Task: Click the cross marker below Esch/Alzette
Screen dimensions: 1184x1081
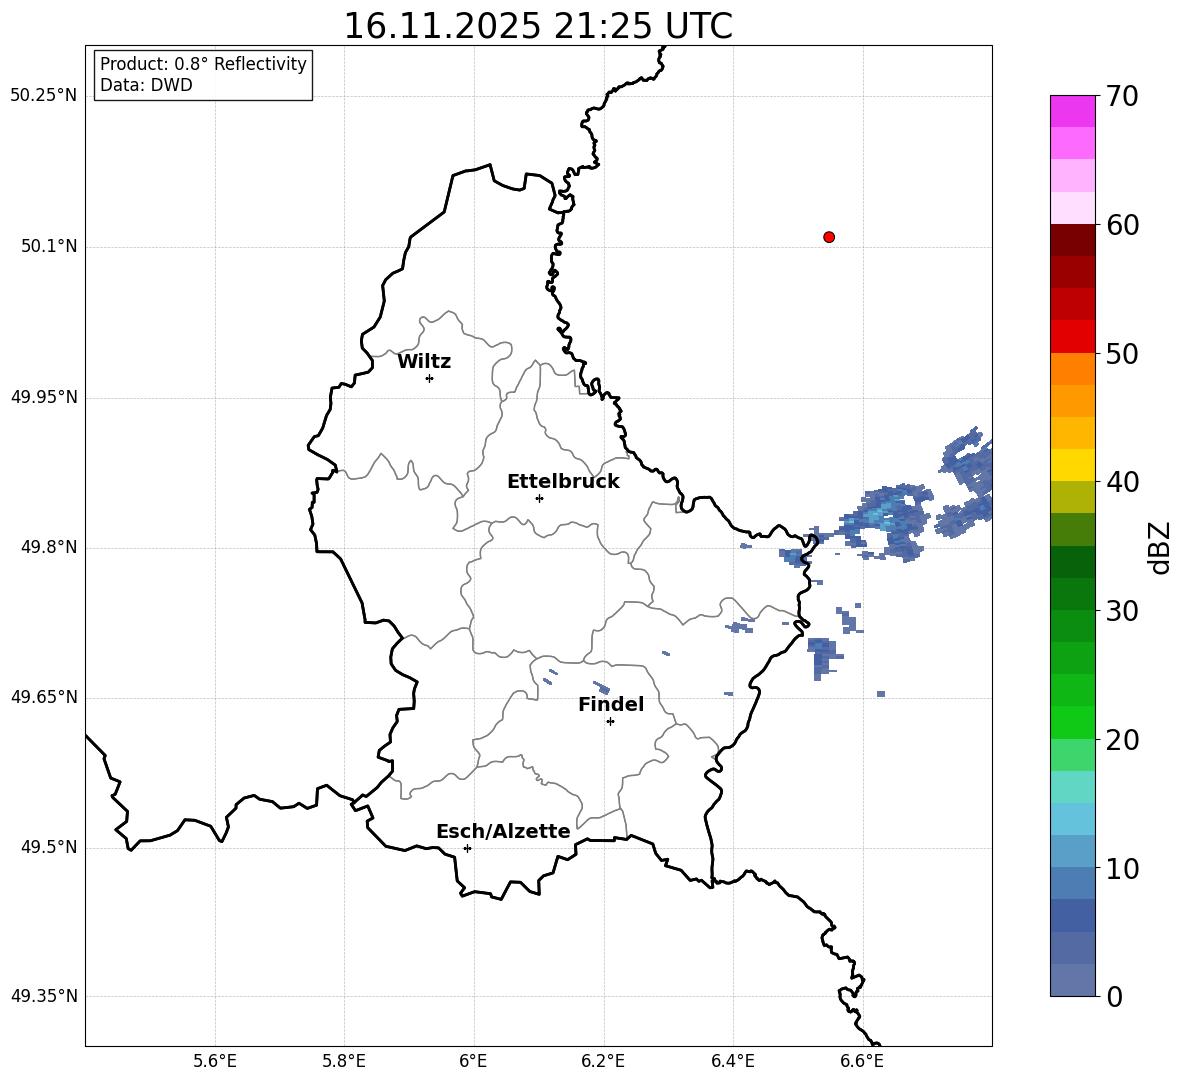Action: tap(467, 848)
